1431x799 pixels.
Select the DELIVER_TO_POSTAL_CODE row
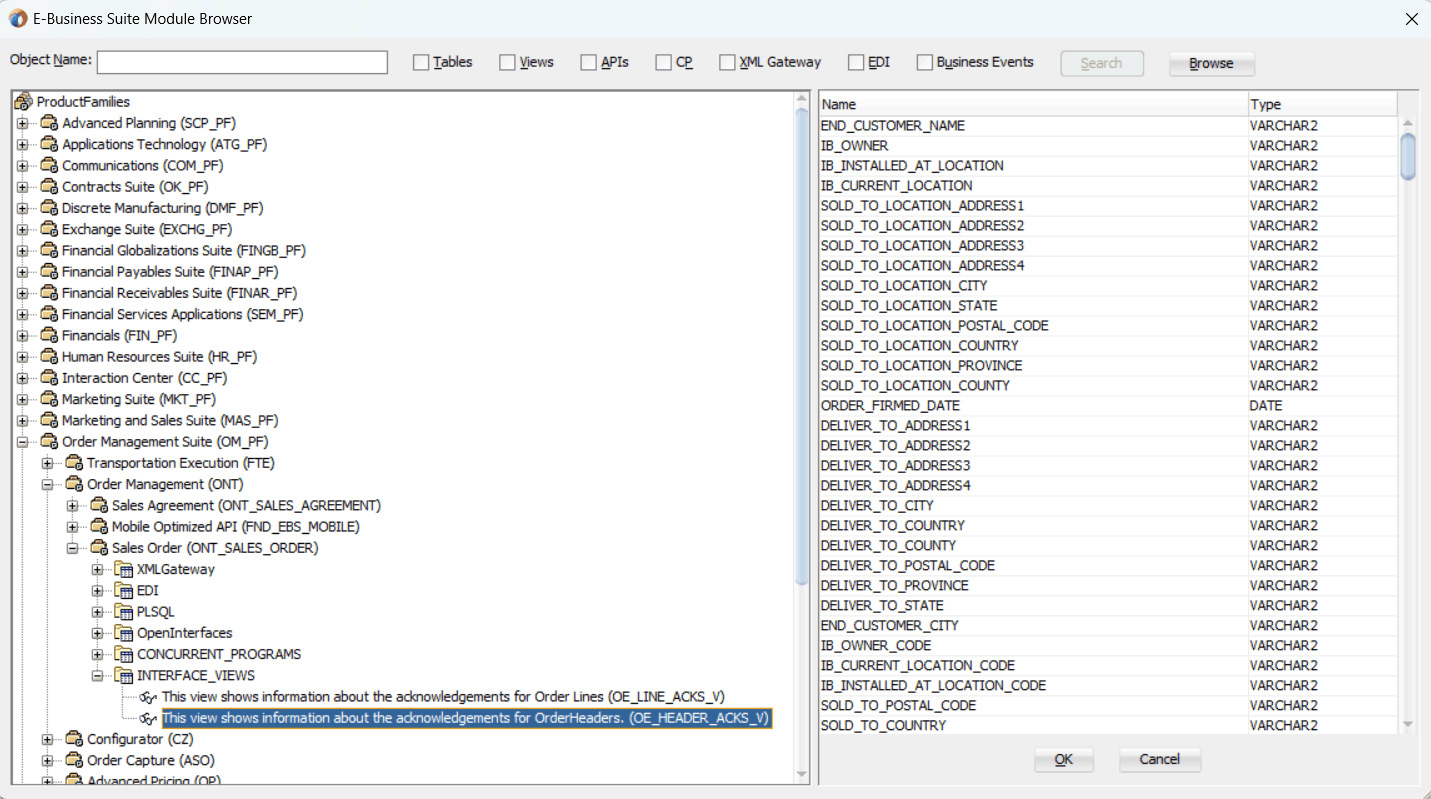pyautogui.click(x=1108, y=566)
